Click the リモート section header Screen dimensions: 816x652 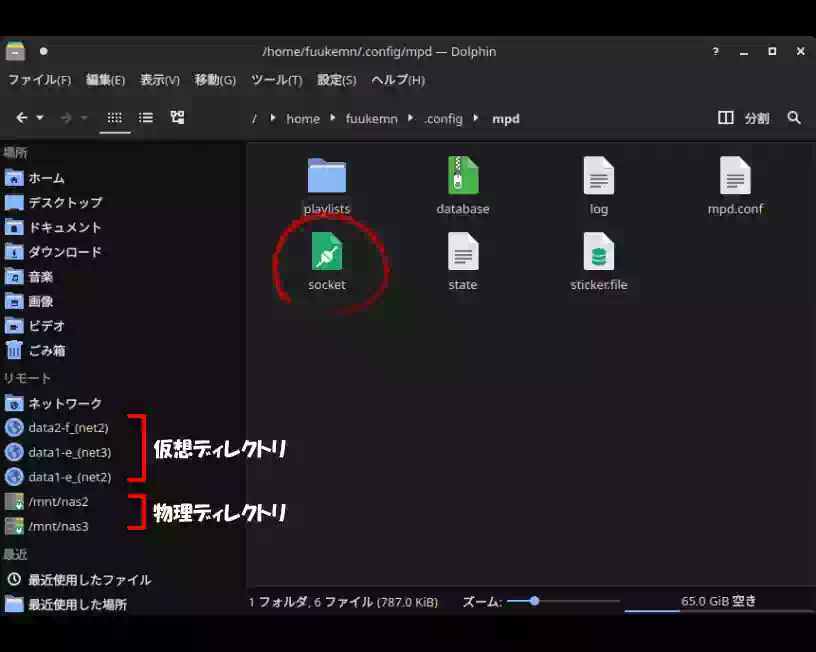point(27,378)
